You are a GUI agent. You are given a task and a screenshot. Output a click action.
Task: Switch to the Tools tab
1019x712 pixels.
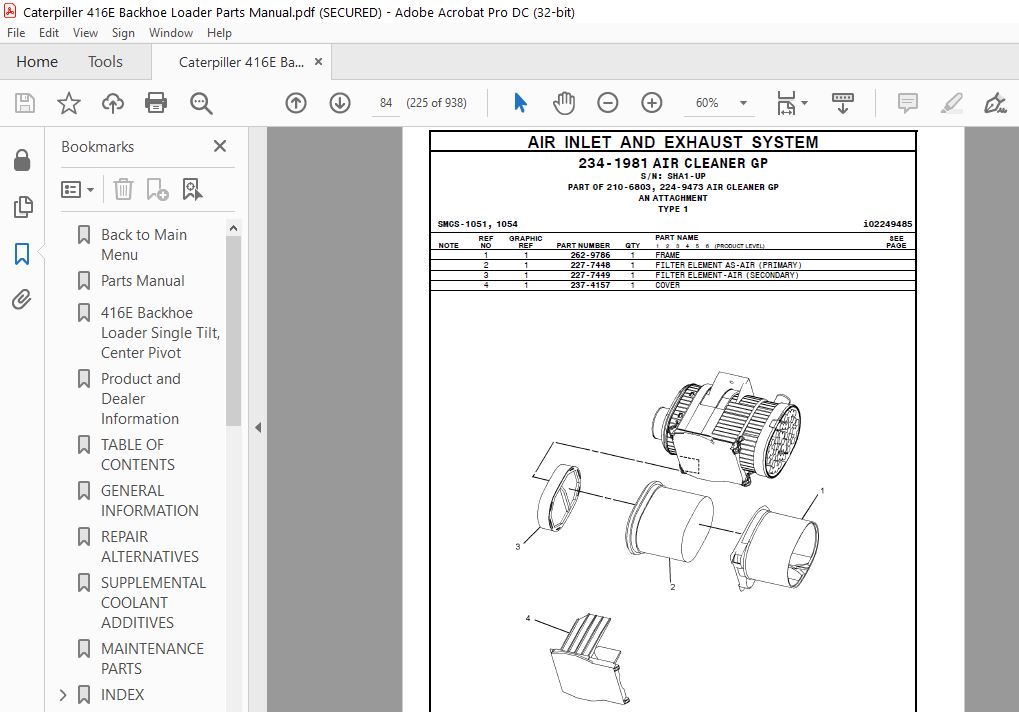point(105,62)
